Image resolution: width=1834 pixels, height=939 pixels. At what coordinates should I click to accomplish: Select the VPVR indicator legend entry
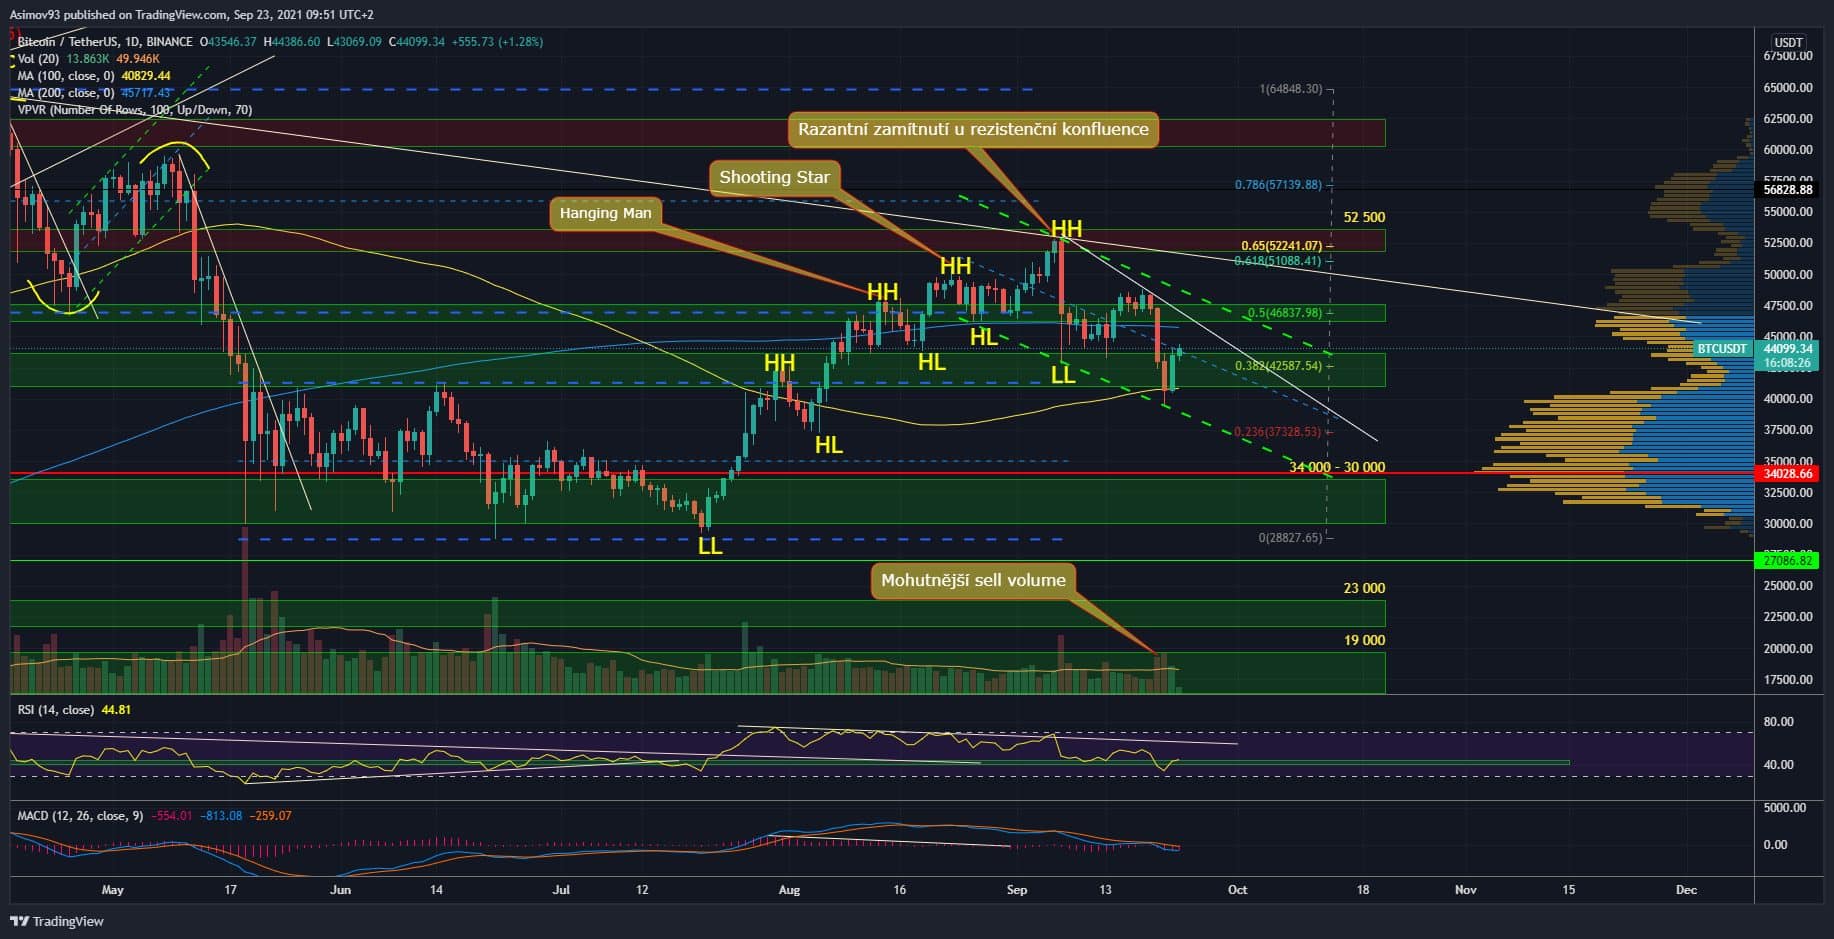135,110
